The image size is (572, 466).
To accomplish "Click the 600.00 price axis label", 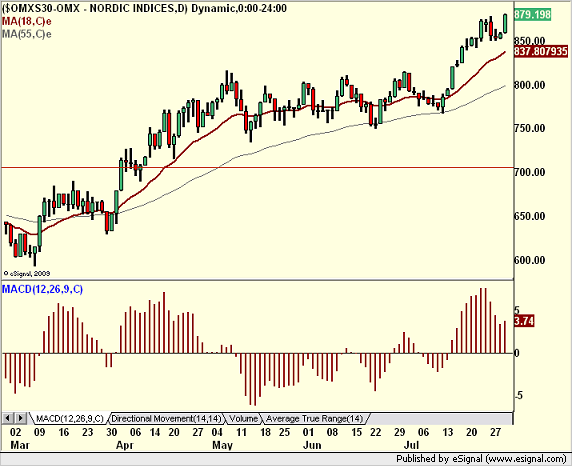I will coord(530,260).
